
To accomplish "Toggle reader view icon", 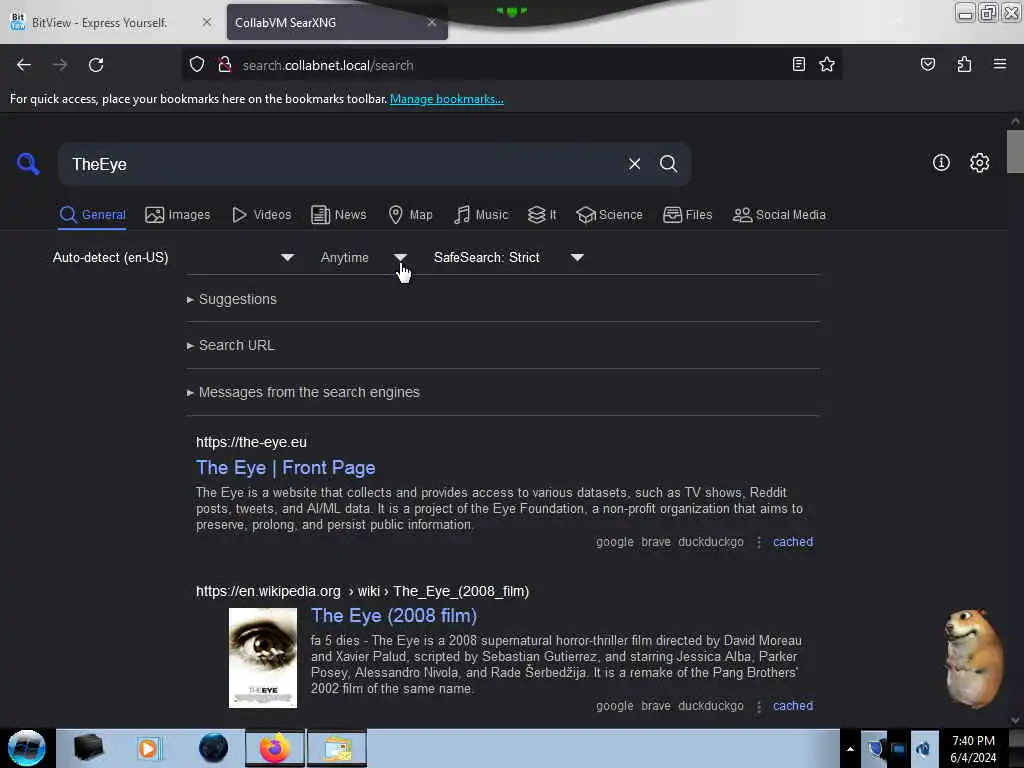I will click(x=798, y=64).
